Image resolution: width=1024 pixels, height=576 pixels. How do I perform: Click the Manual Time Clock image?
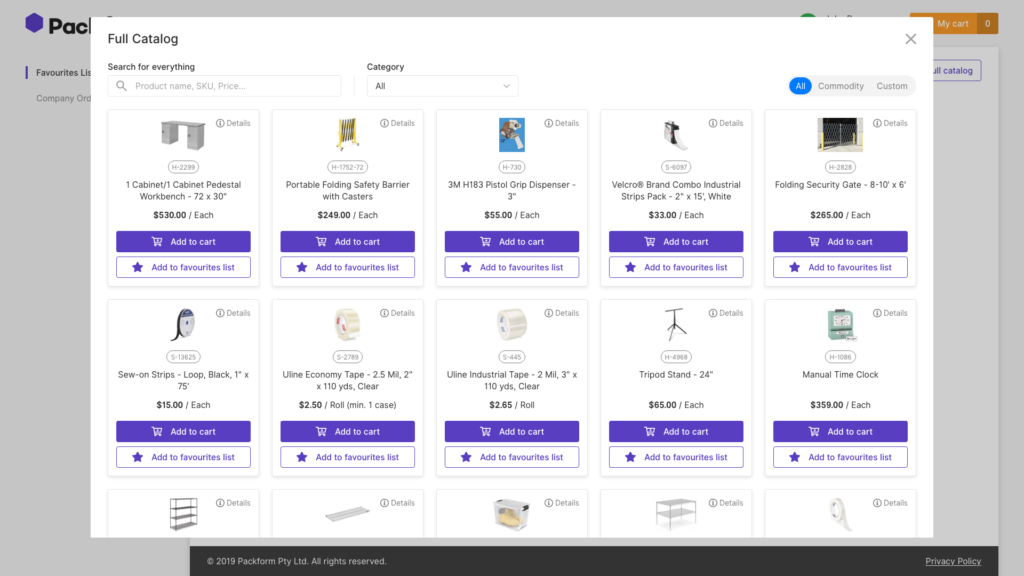[x=840, y=325]
